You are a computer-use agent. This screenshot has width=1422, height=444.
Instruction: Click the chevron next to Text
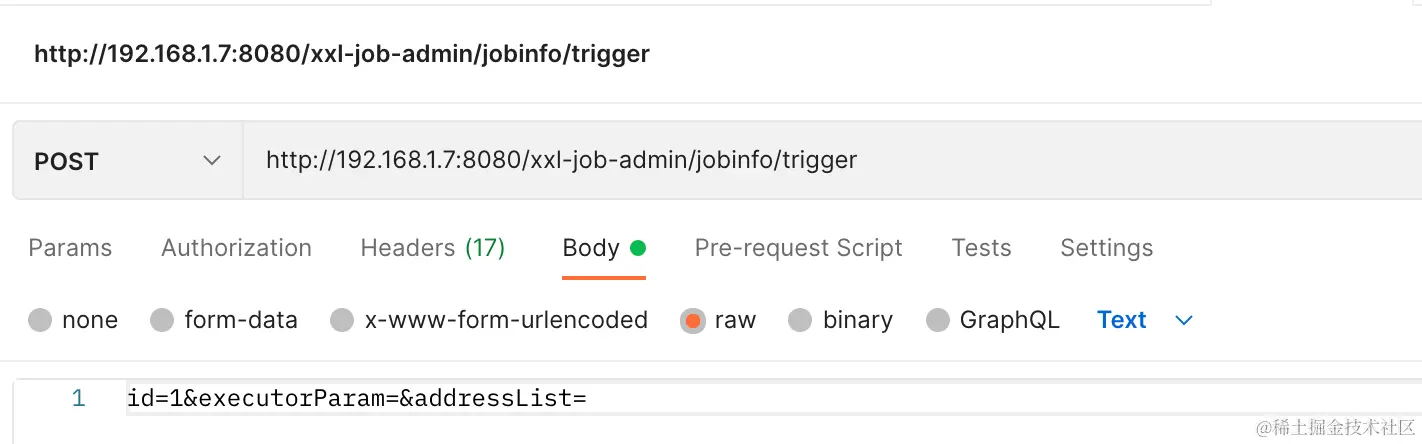pos(1184,321)
